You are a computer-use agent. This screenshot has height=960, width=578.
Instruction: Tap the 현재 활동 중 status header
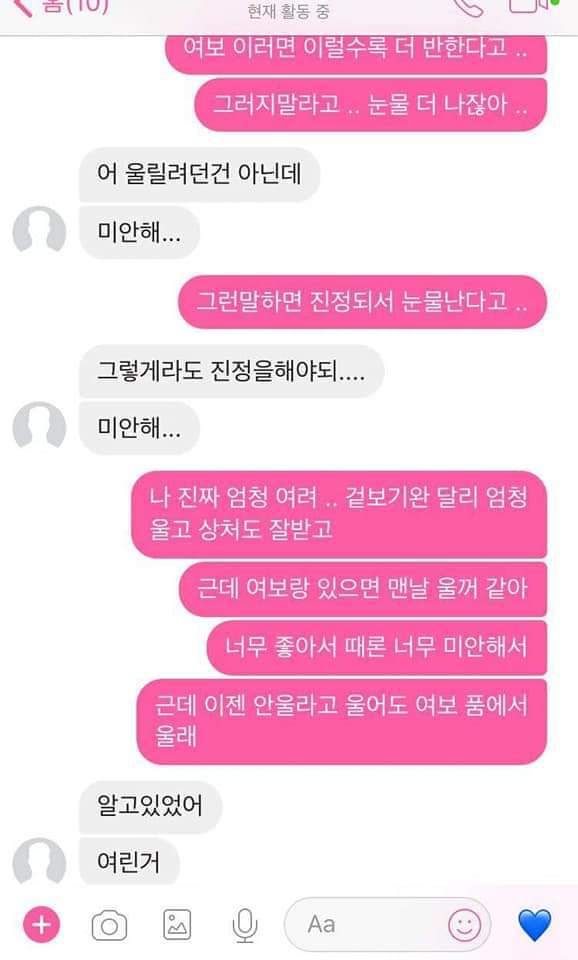click(288, 11)
